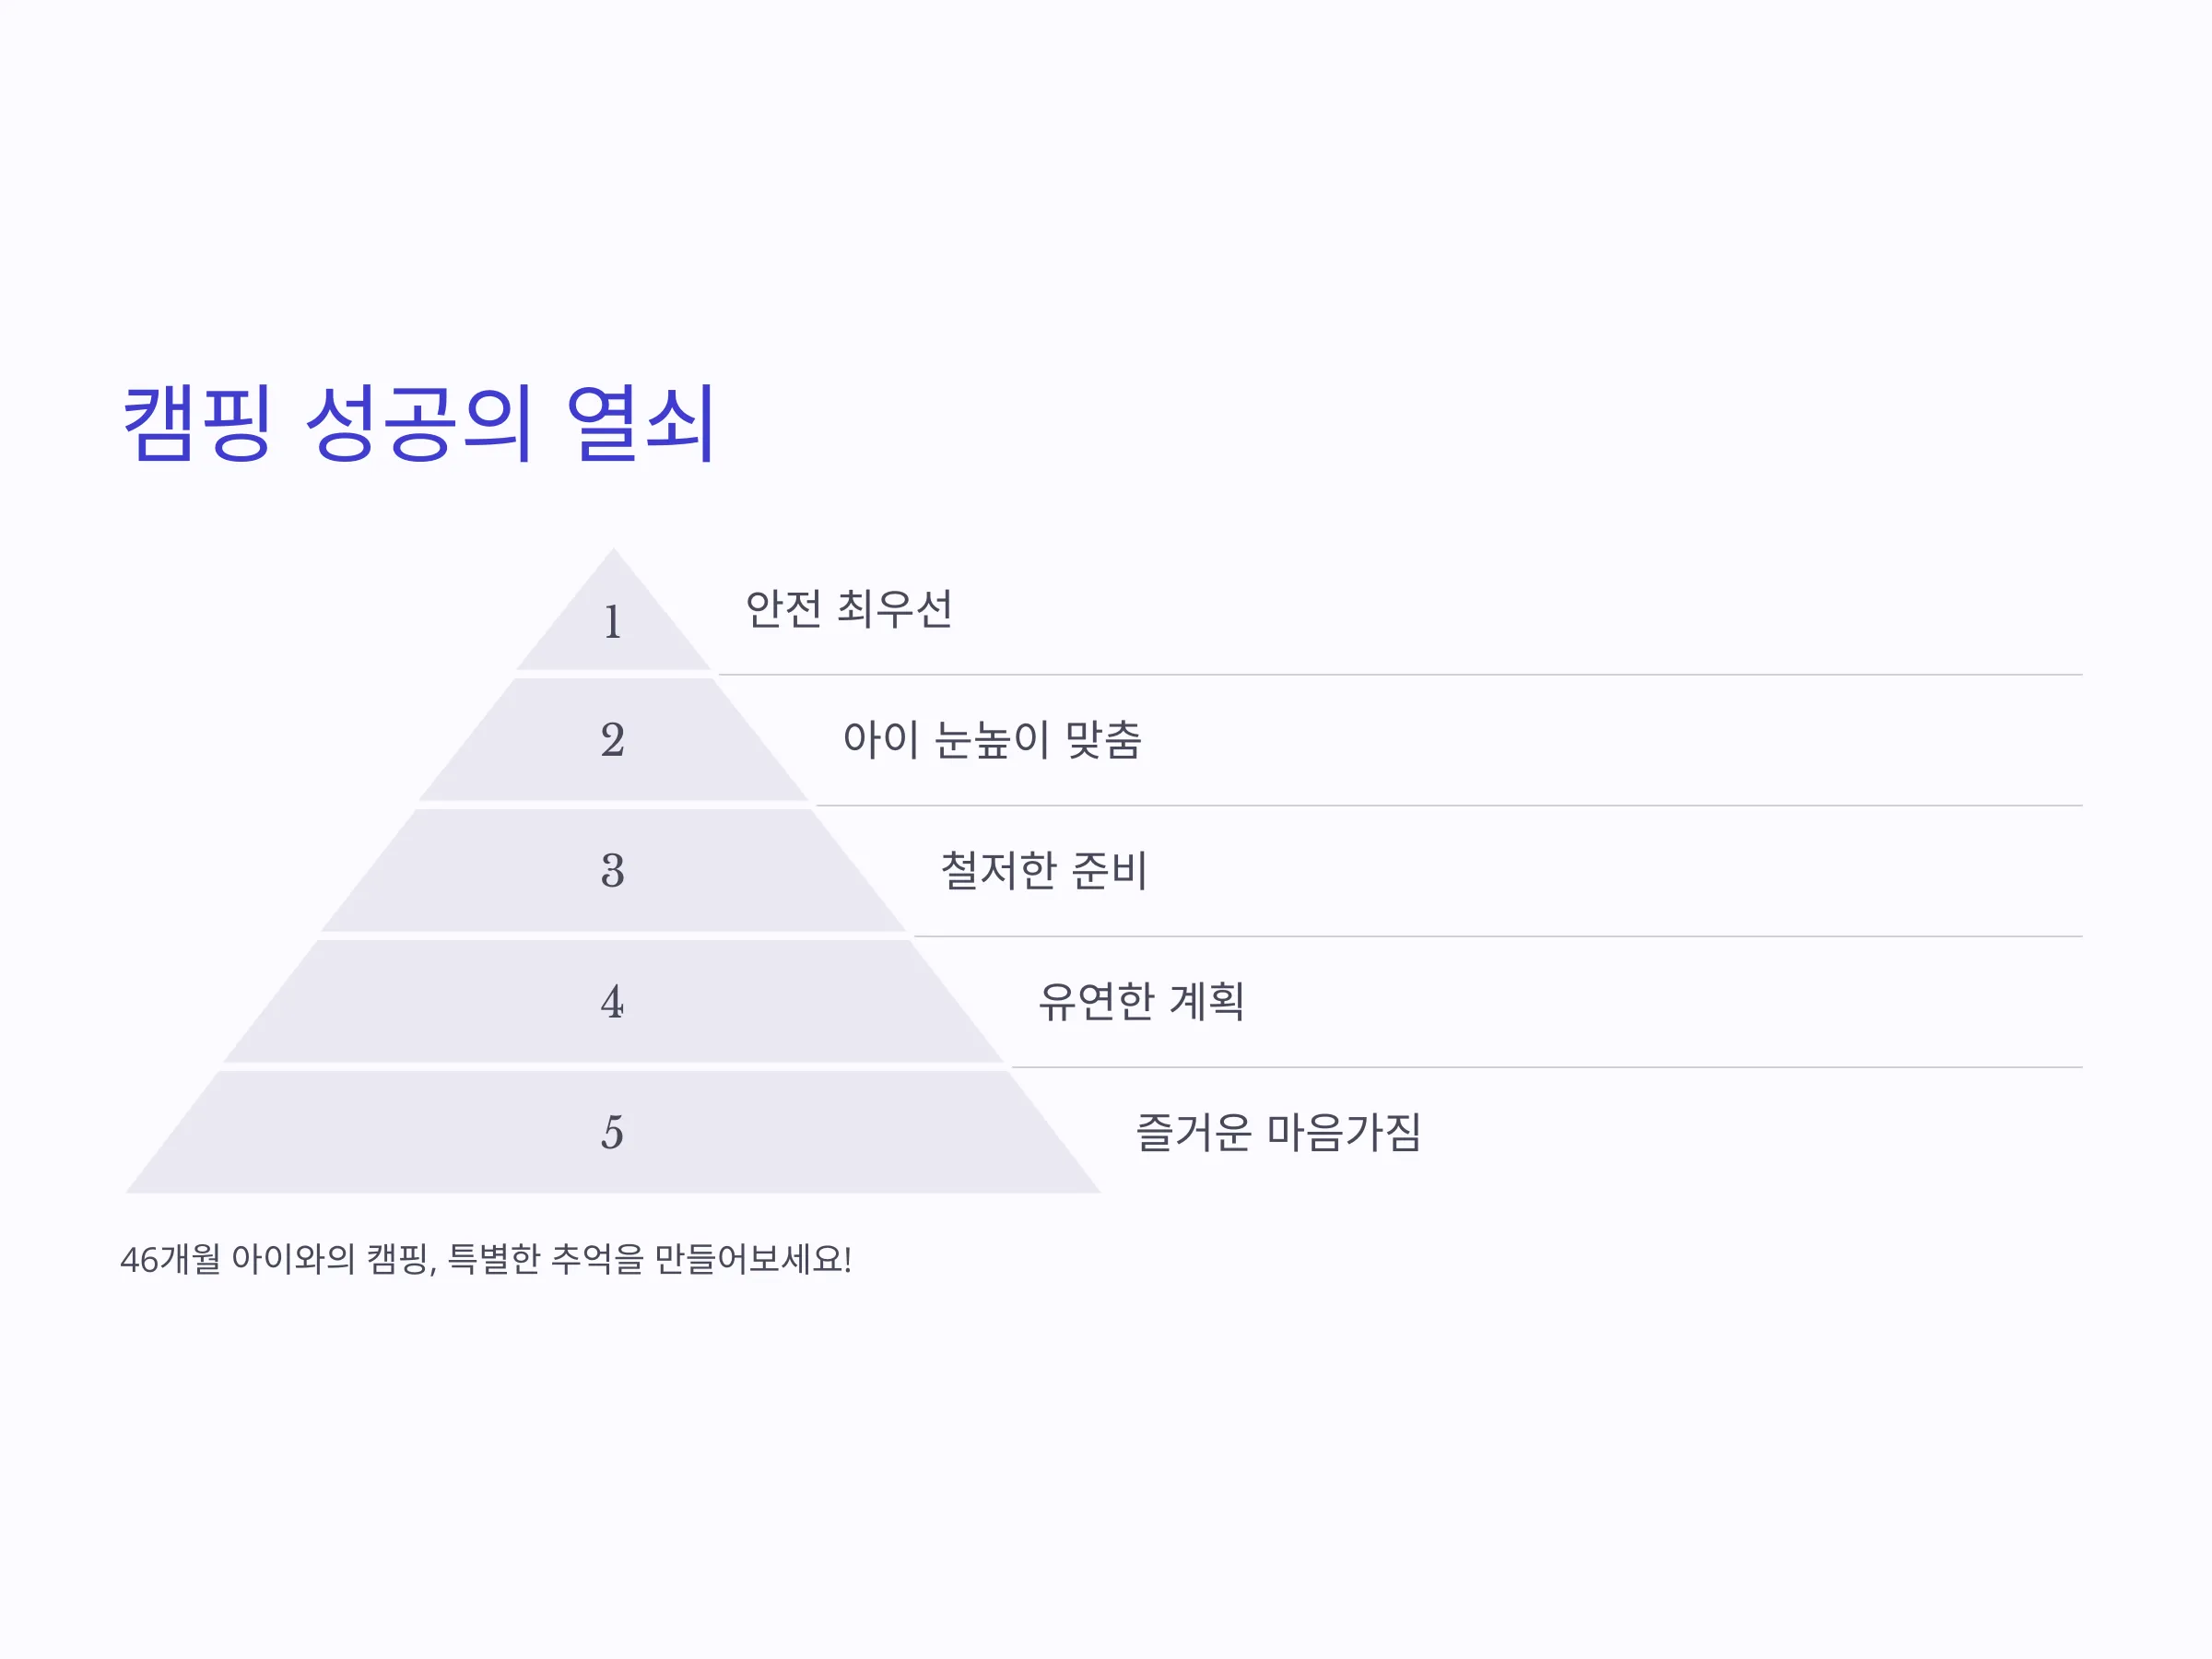Select pyramid base tier numbered 5
The image size is (2212, 1659).
click(x=613, y=1132)
